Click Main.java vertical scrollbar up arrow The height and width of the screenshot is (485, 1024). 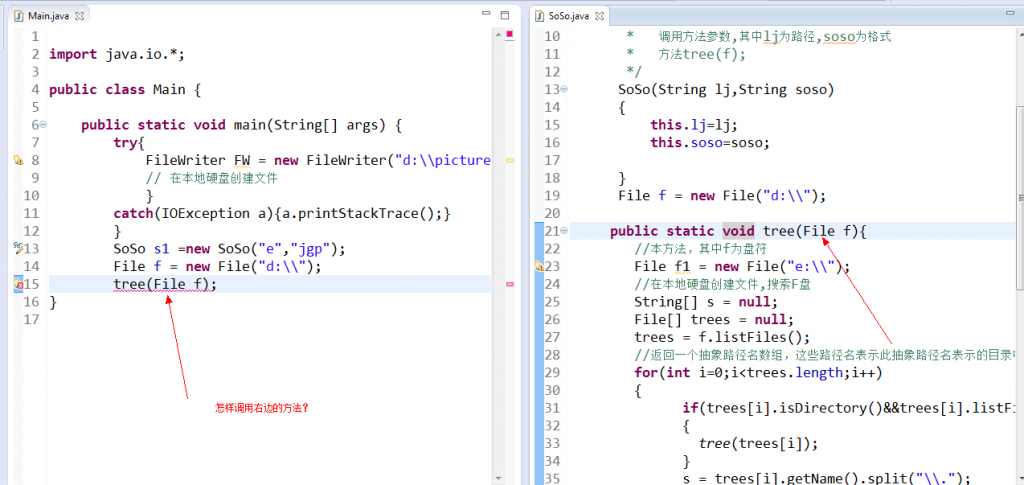498,35
